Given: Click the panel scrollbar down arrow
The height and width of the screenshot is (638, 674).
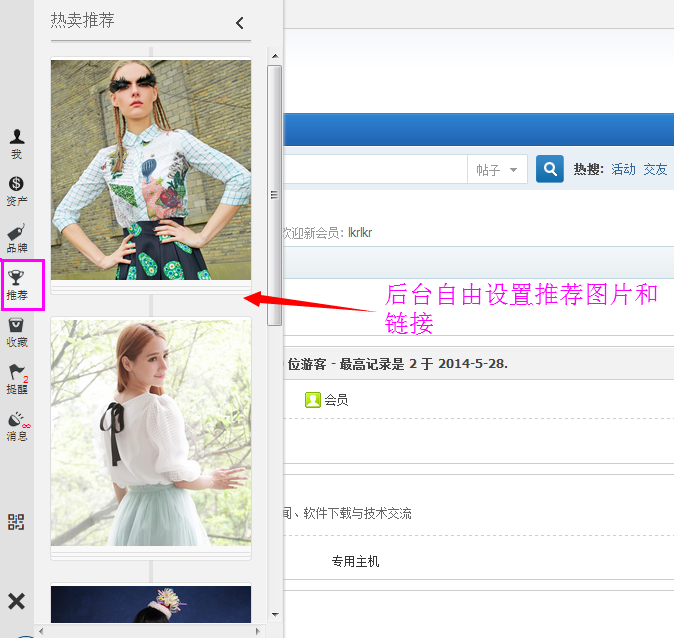Looking at the screenshot, I should pyautogui.click(x=275, y=615).
